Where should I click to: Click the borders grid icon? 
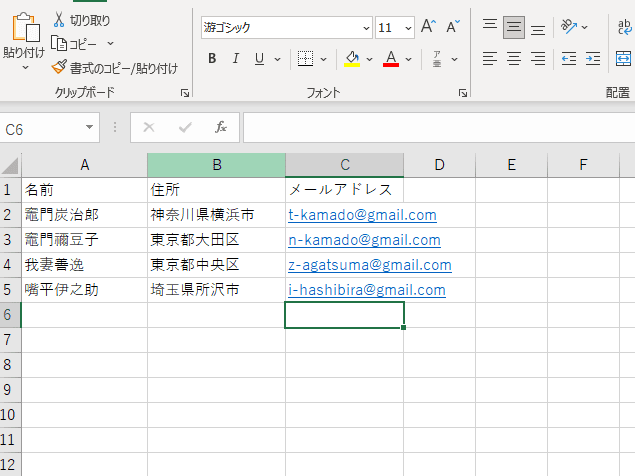tap(306, 59)
